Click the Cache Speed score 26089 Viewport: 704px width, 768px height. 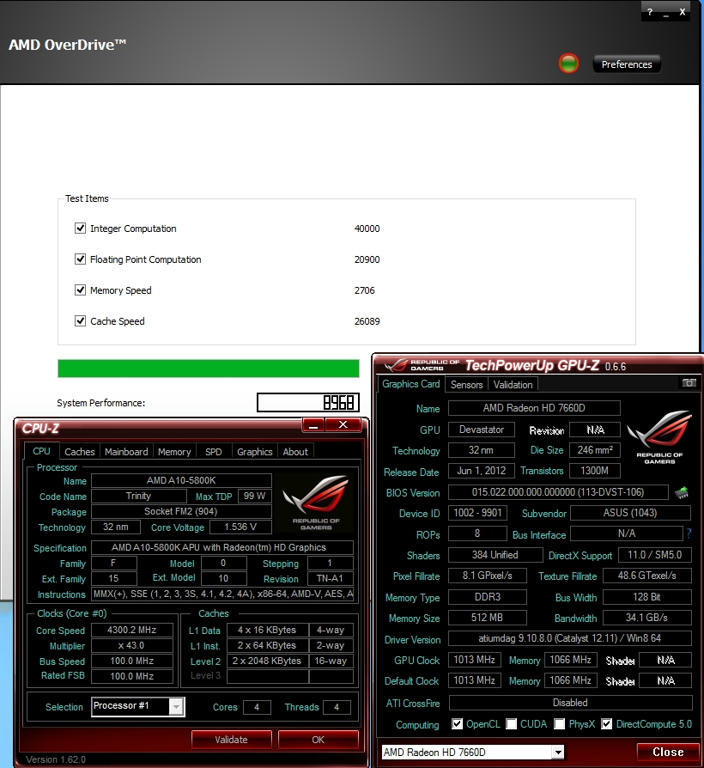click(367, 321)
